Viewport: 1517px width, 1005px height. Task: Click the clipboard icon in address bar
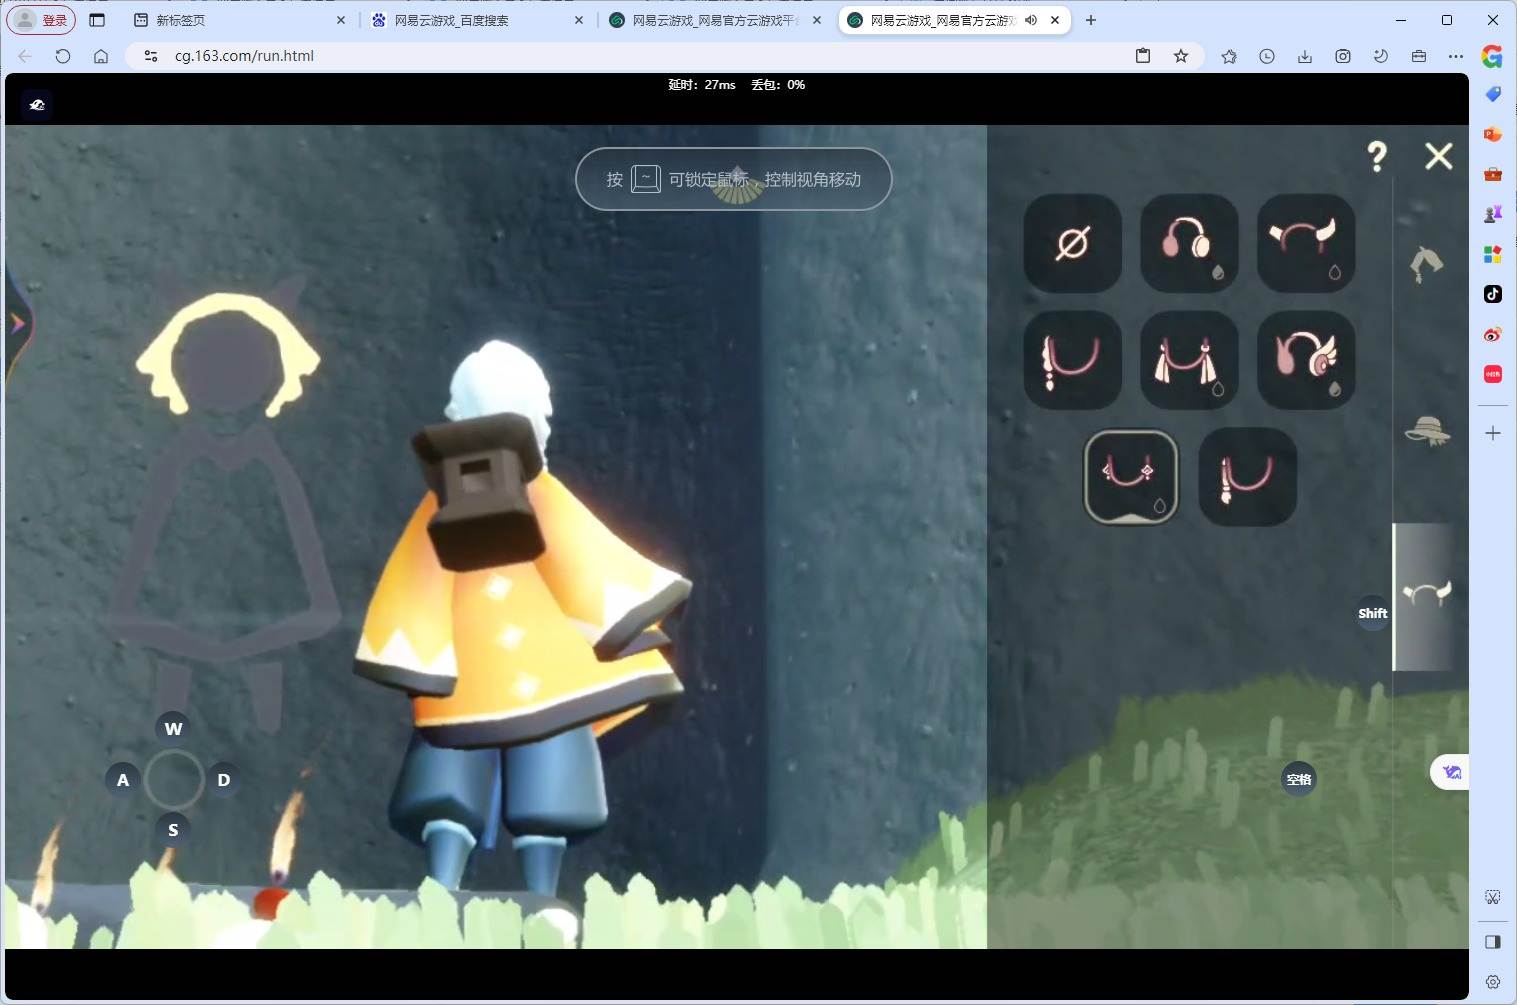1143,56
